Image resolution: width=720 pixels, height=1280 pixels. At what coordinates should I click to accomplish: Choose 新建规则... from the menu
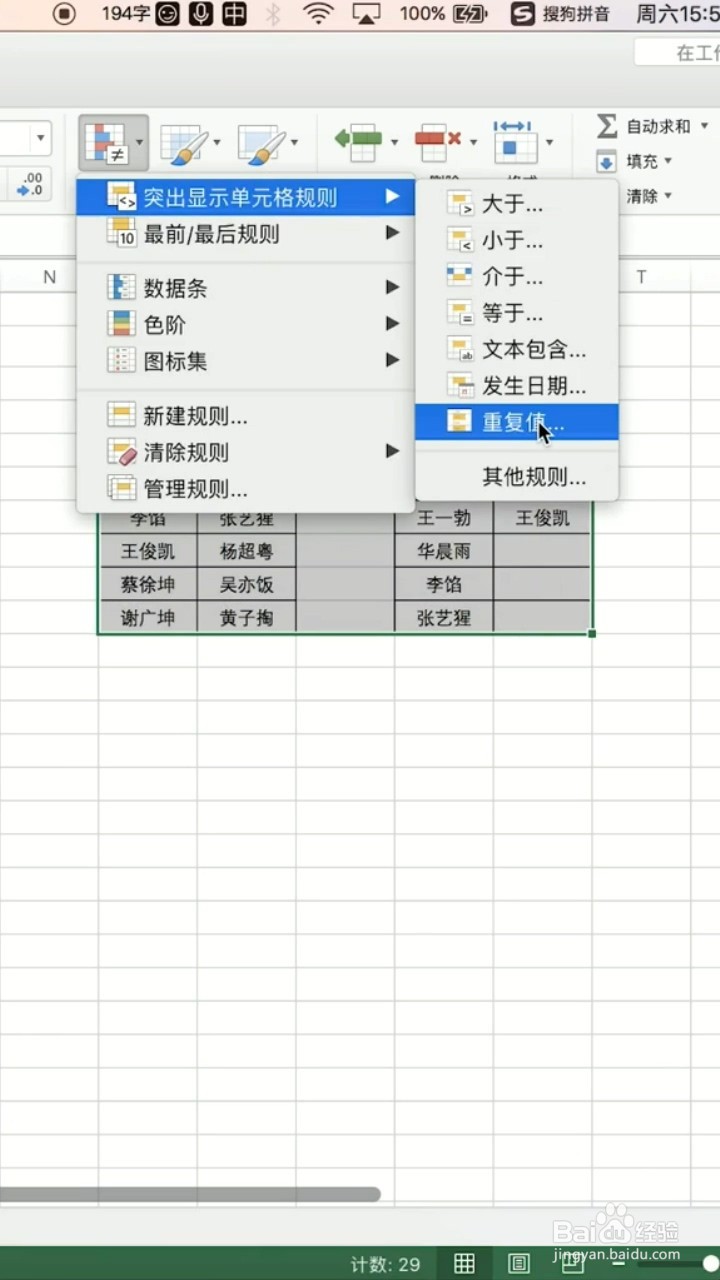tap(246, 416)
